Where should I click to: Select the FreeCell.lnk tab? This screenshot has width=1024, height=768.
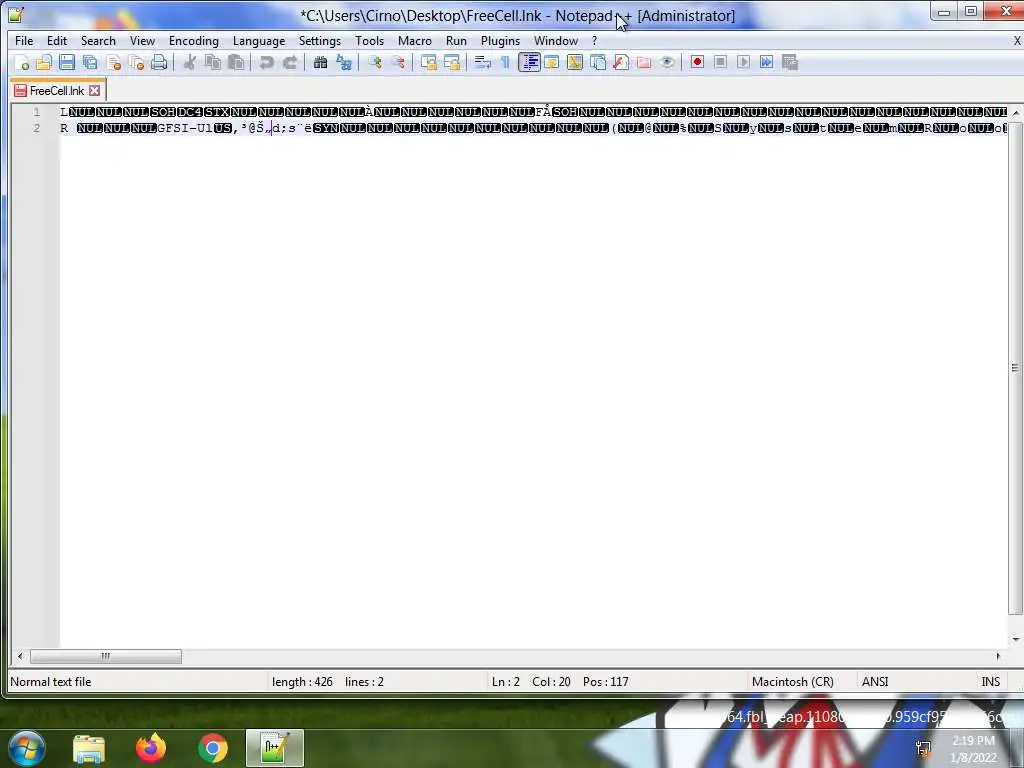[57, 91]
